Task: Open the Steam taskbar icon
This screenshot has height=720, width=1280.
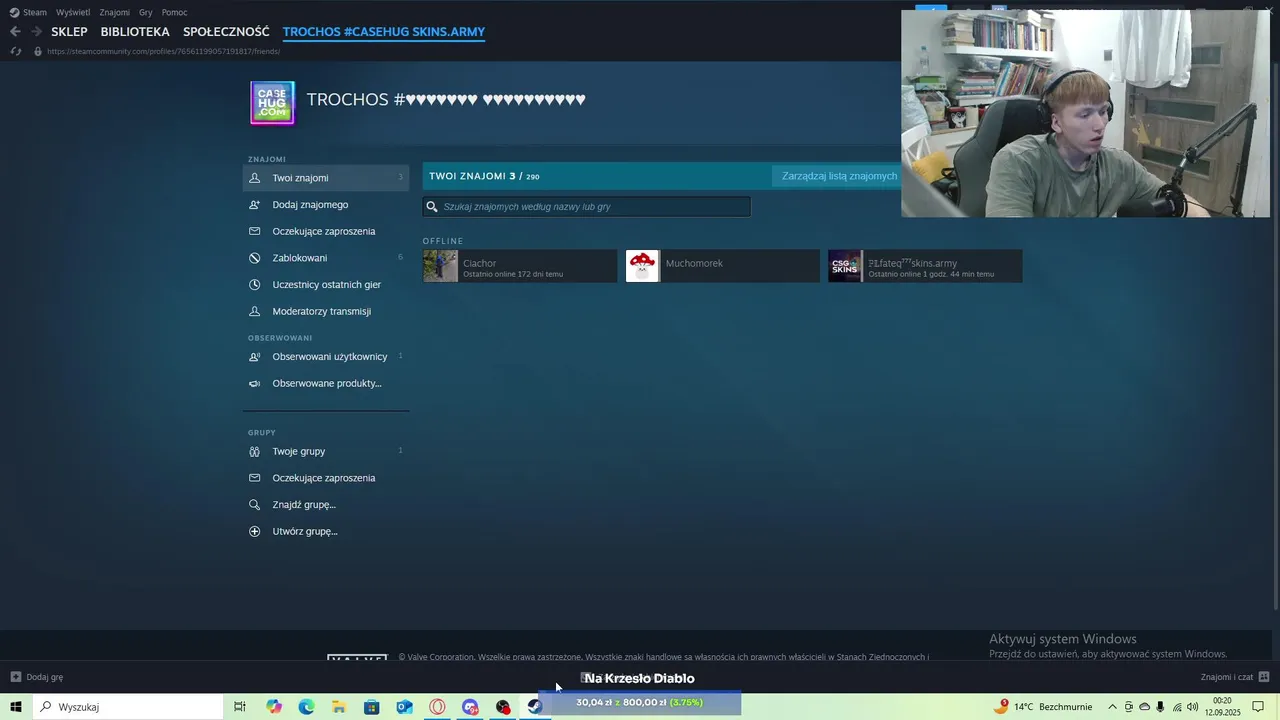Action: 535,707
